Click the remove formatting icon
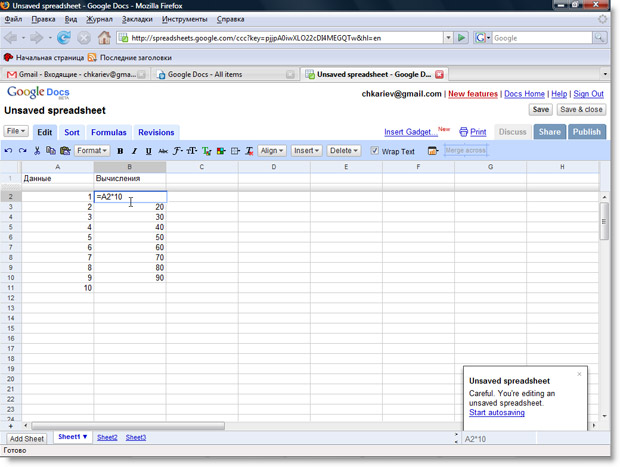Screen dimensions: 620x467 249,151
